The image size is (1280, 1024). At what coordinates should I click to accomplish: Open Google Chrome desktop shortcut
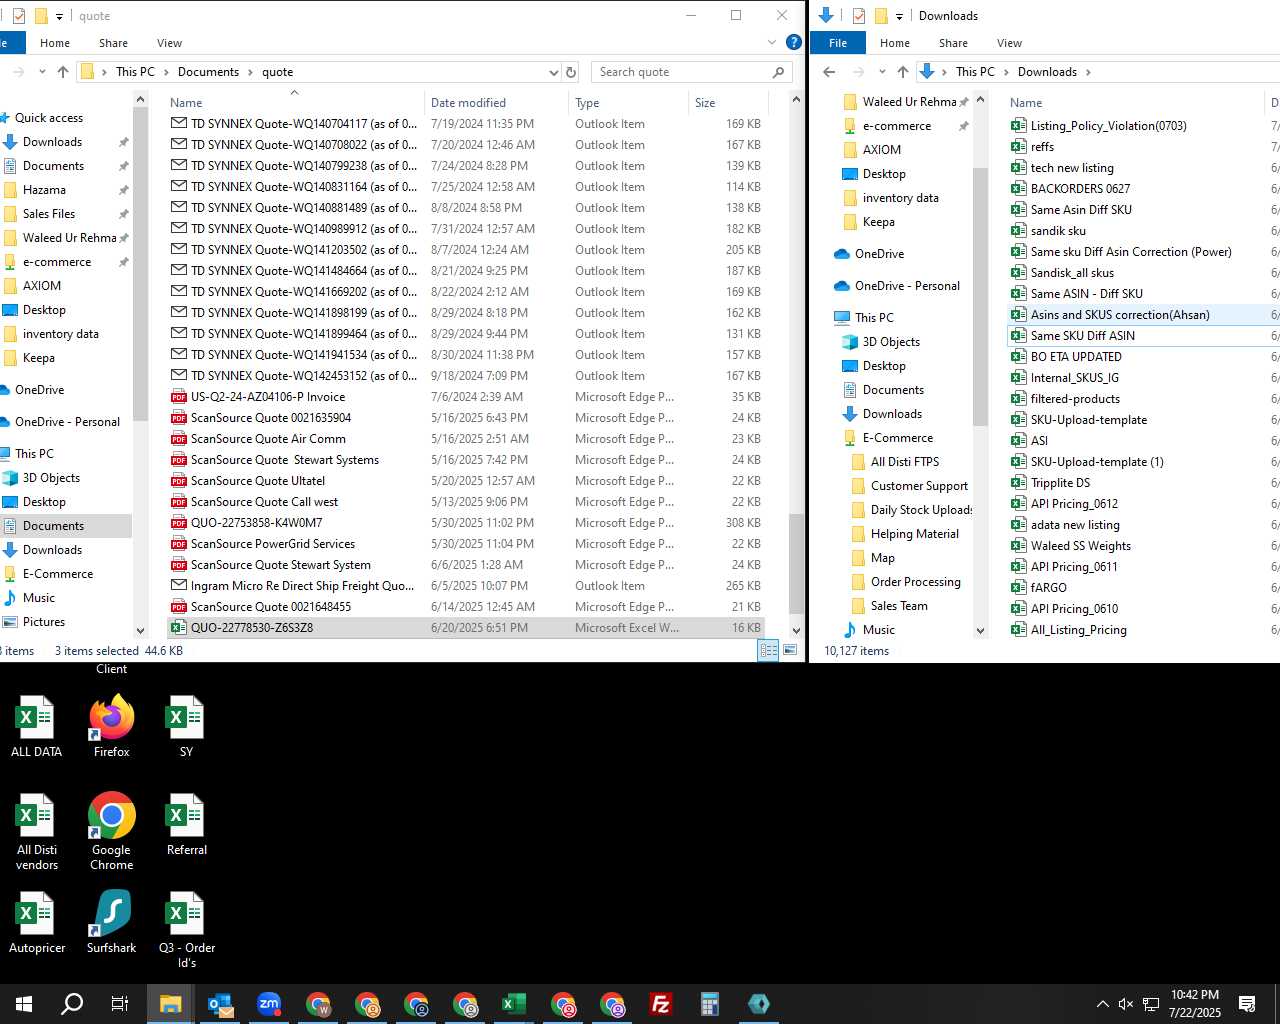pos(111,831)
